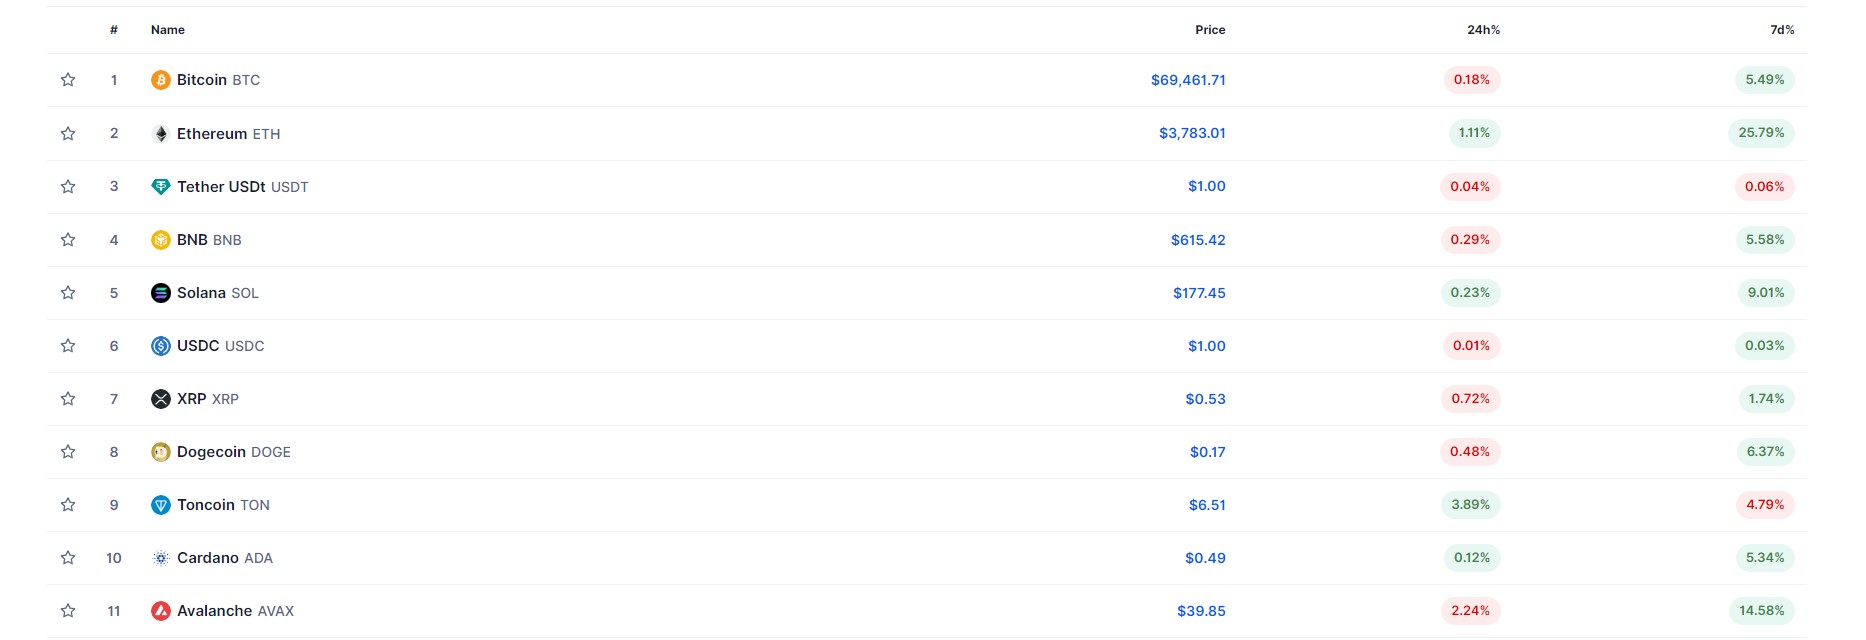Sort the table by 24h% column
1866x640 pixels.
tap(1484, 30)
